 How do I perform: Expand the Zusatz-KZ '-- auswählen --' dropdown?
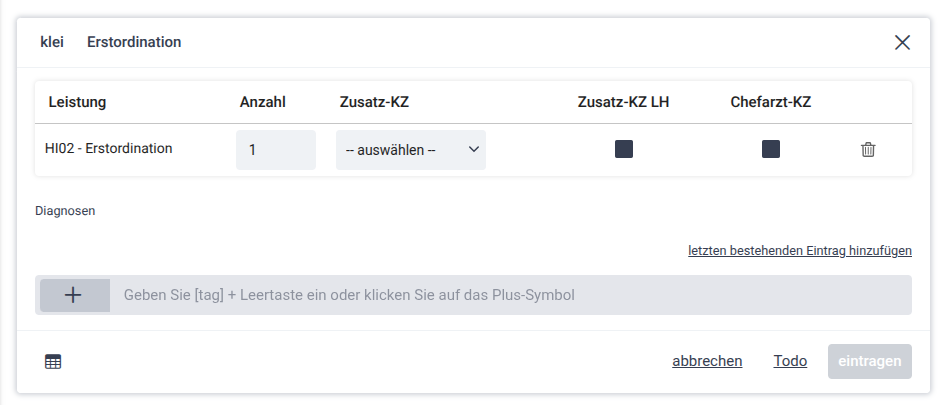click(x=411, y=150)
